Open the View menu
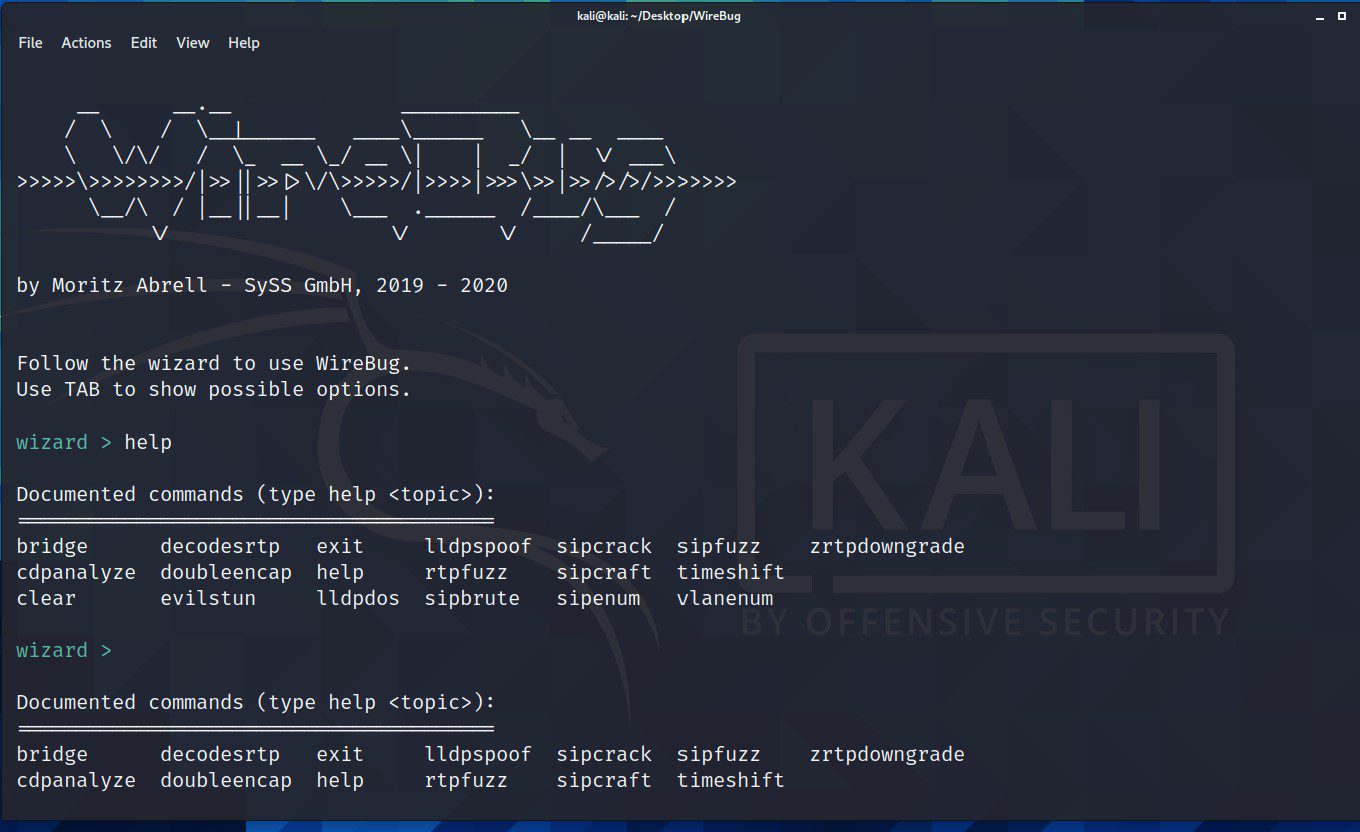This screenshot has width=1360, height=832. click(x=193, y=42)
